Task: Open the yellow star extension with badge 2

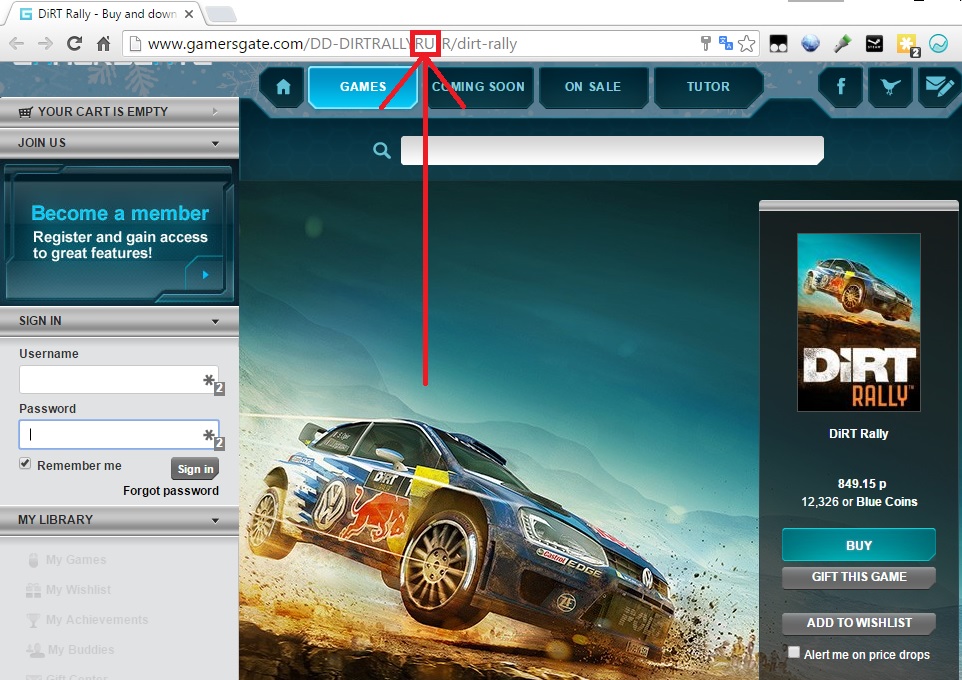Action: 907,45
